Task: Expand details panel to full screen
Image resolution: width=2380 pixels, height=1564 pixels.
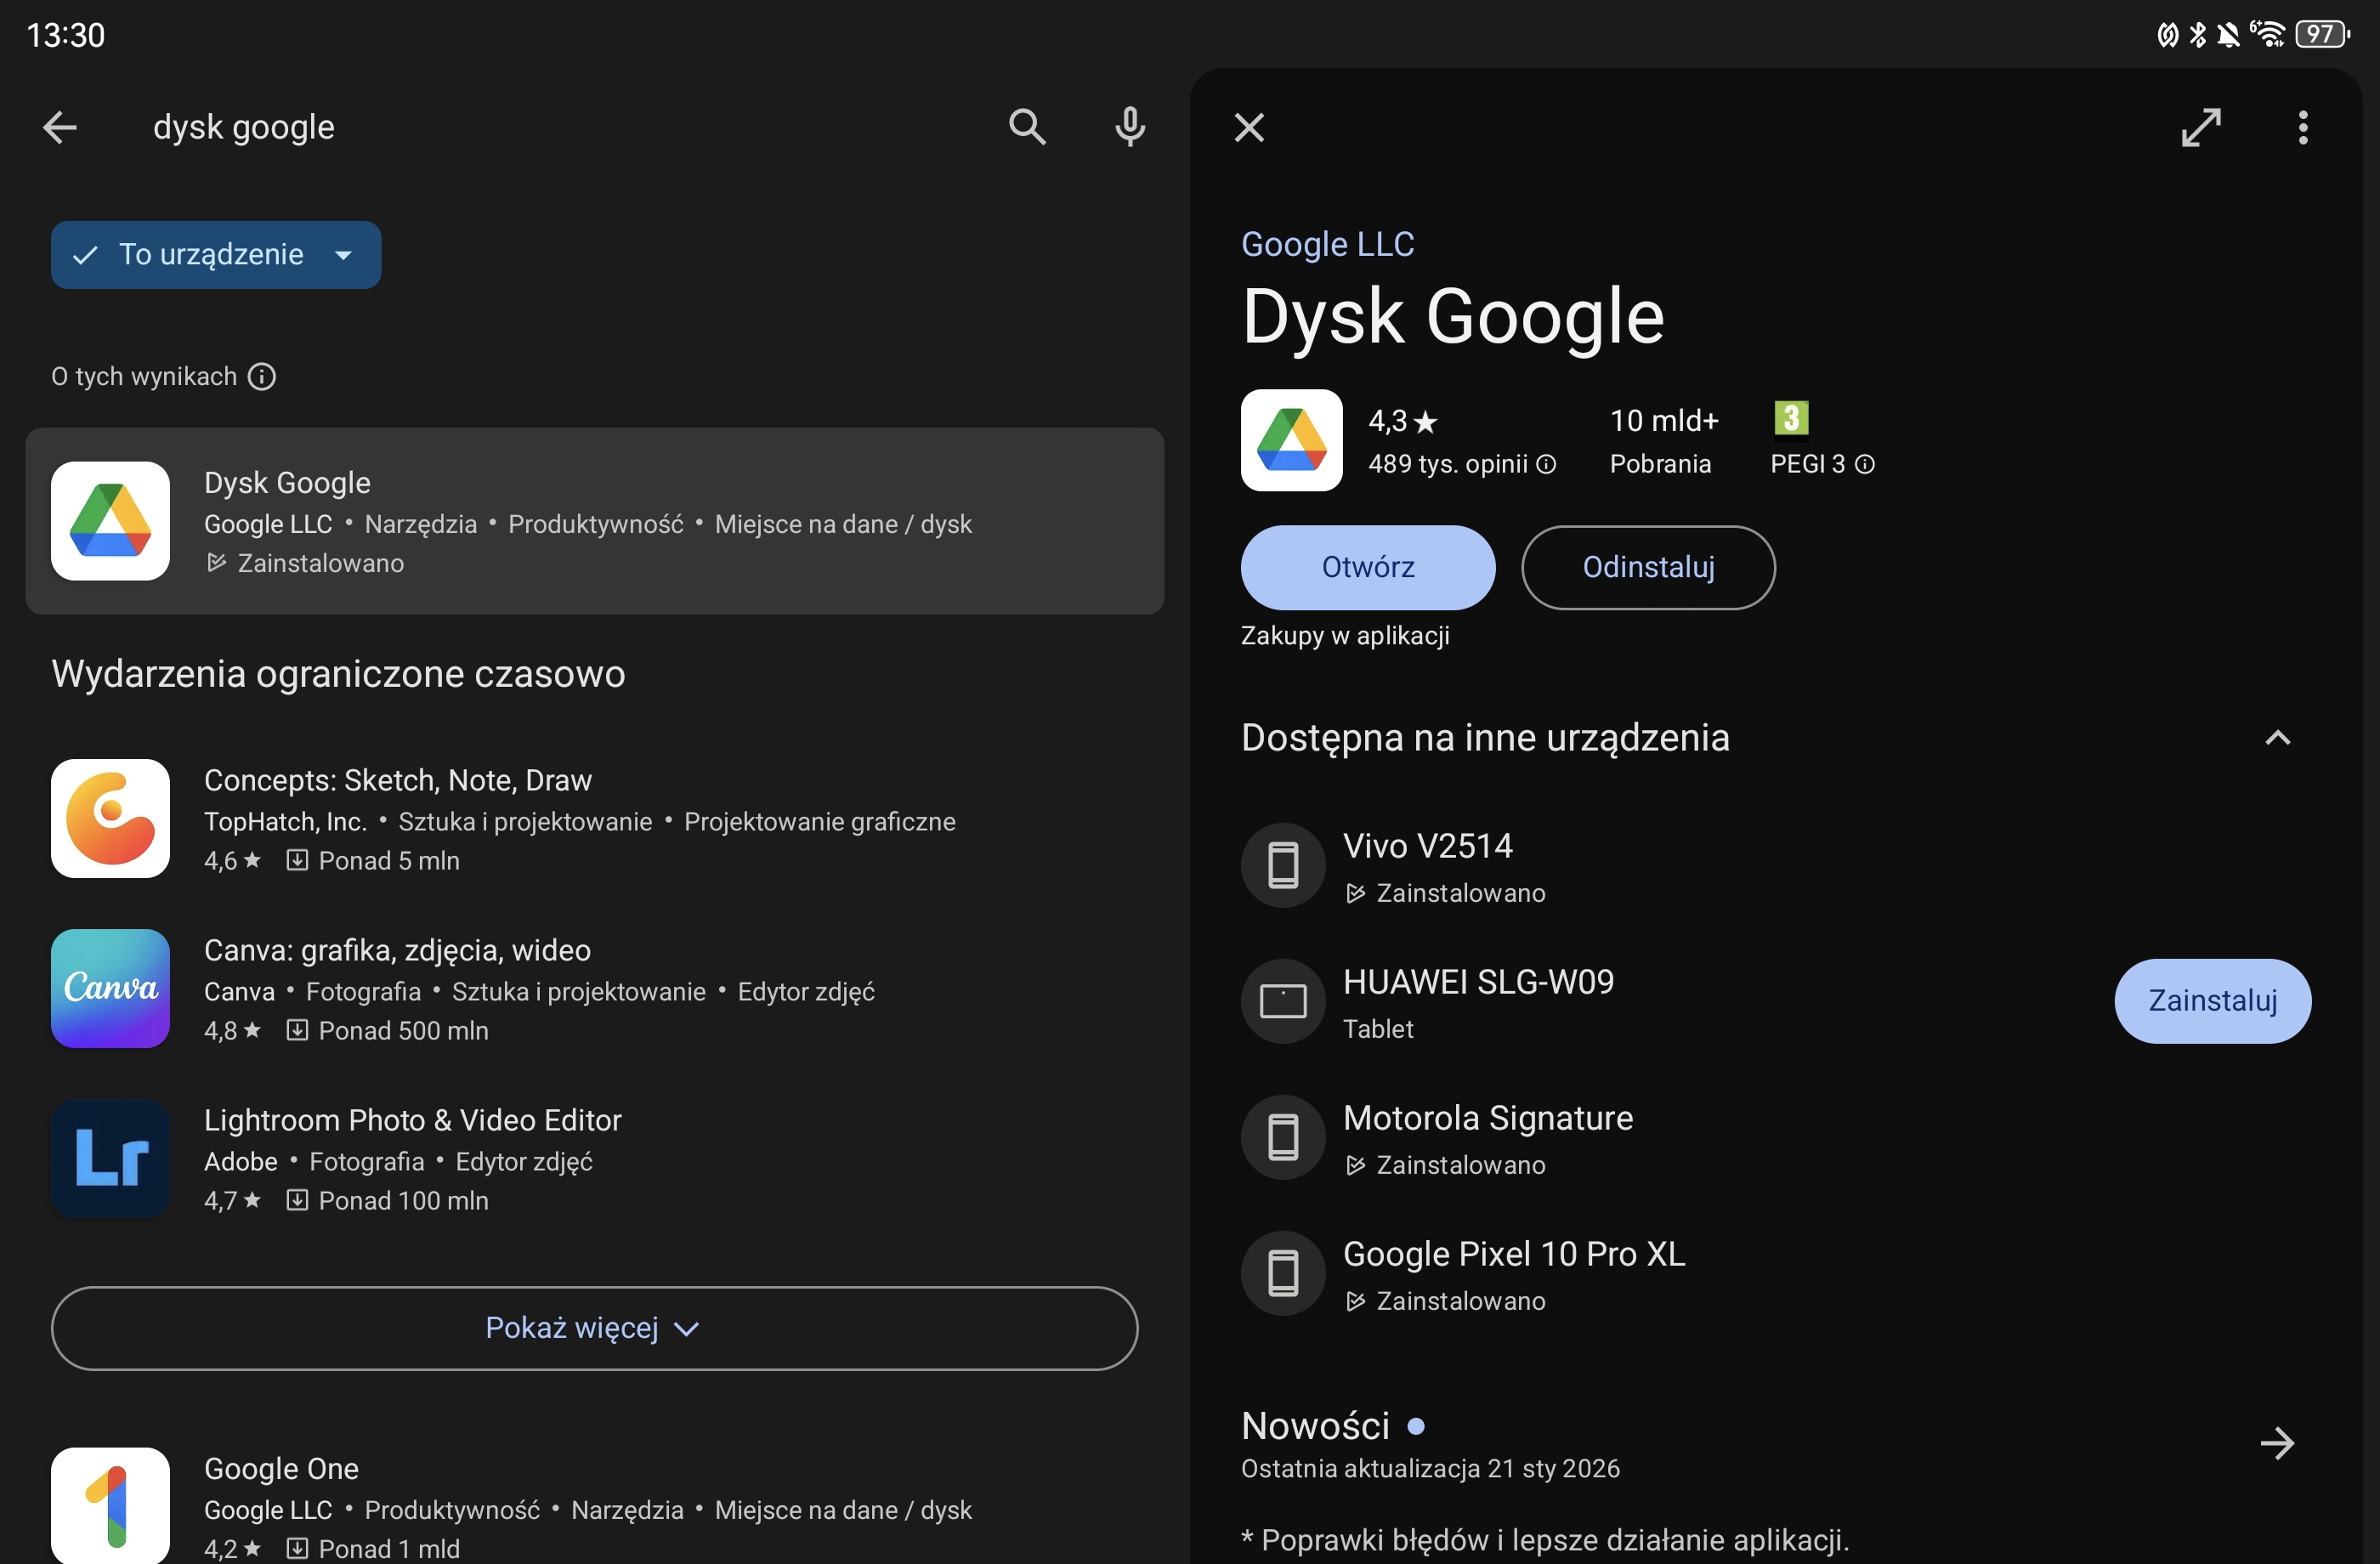Action: tap(2201, 127)
